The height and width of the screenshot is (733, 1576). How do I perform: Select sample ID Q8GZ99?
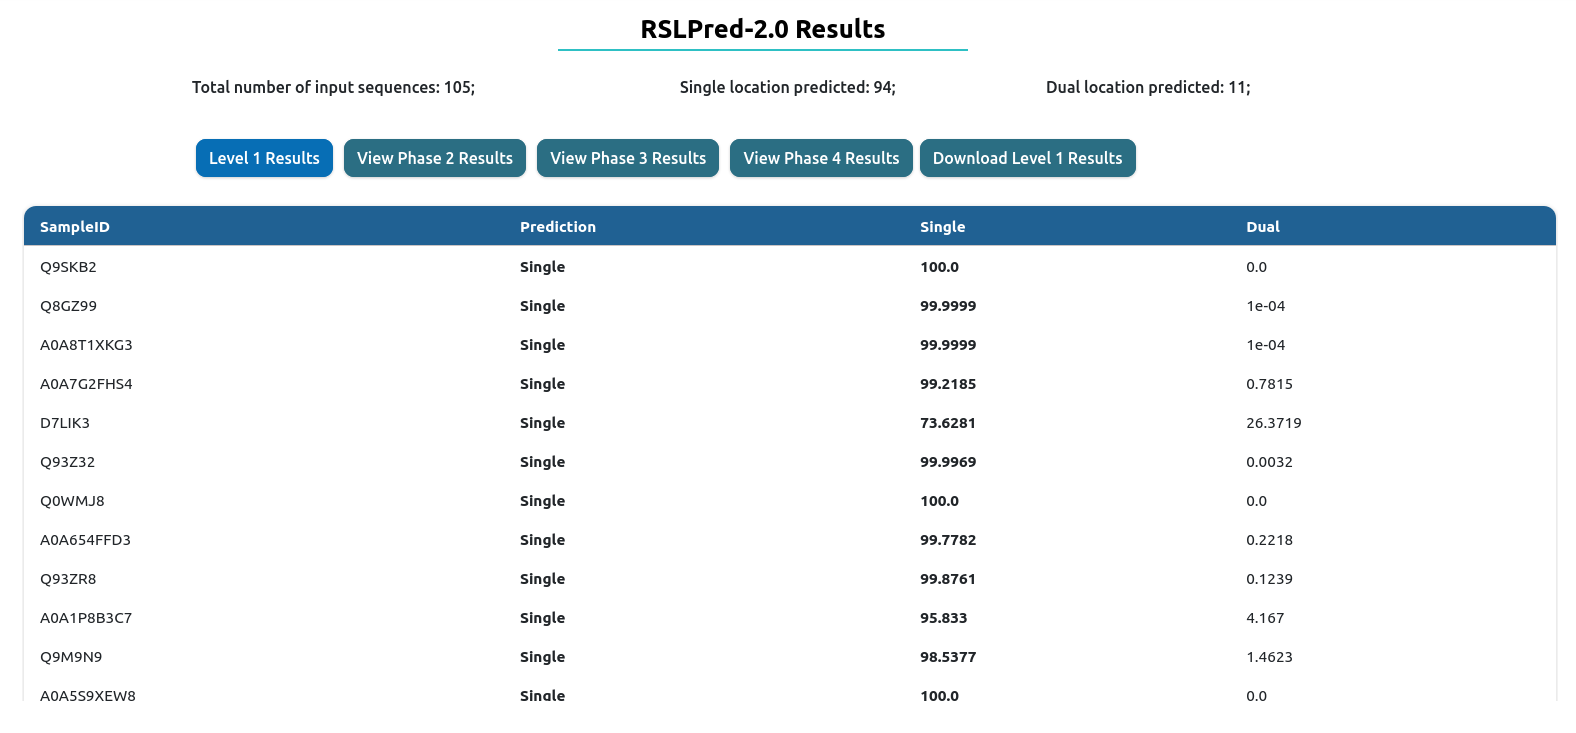click(68, 306)
